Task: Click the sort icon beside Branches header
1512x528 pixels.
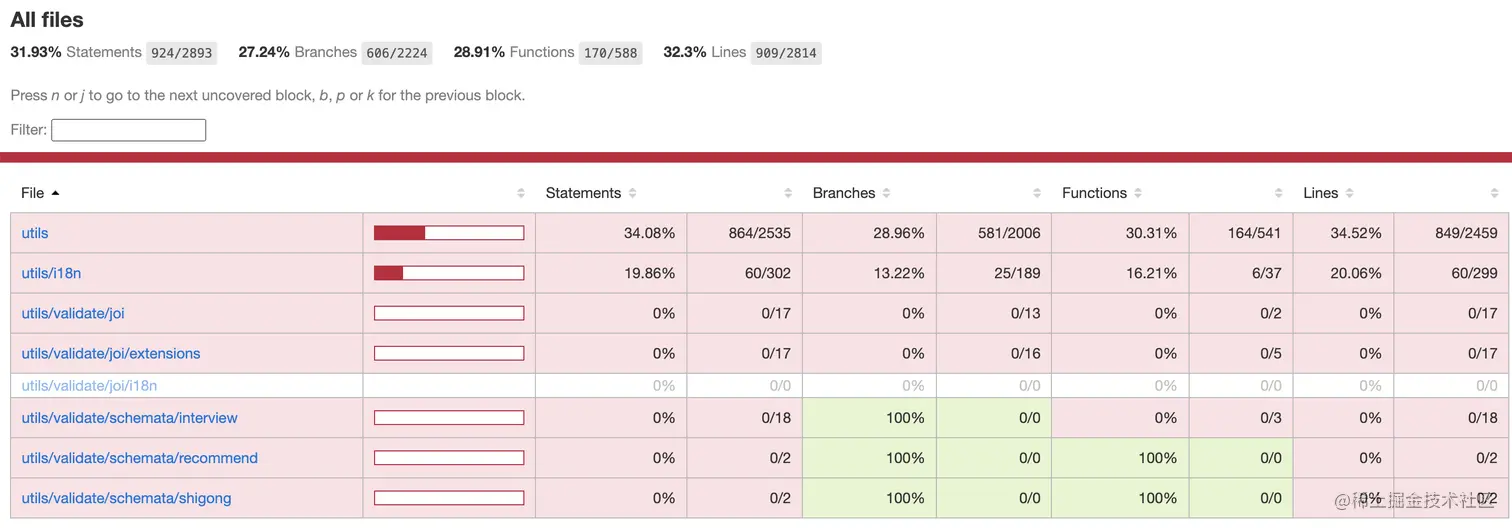Action: pos(886,193)
